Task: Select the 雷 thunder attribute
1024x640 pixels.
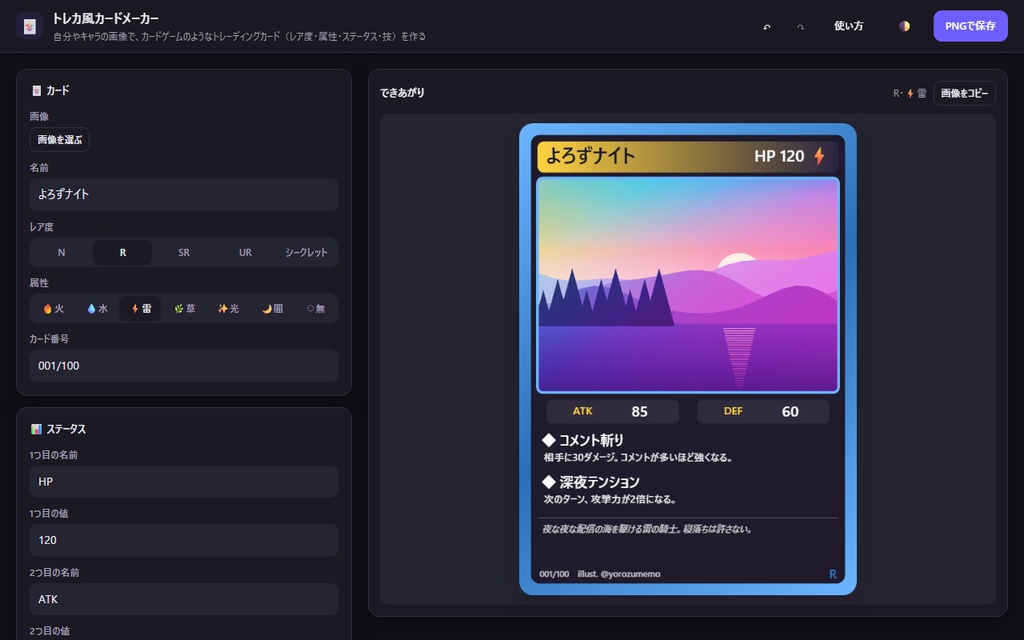Action: tap(140, 309)
